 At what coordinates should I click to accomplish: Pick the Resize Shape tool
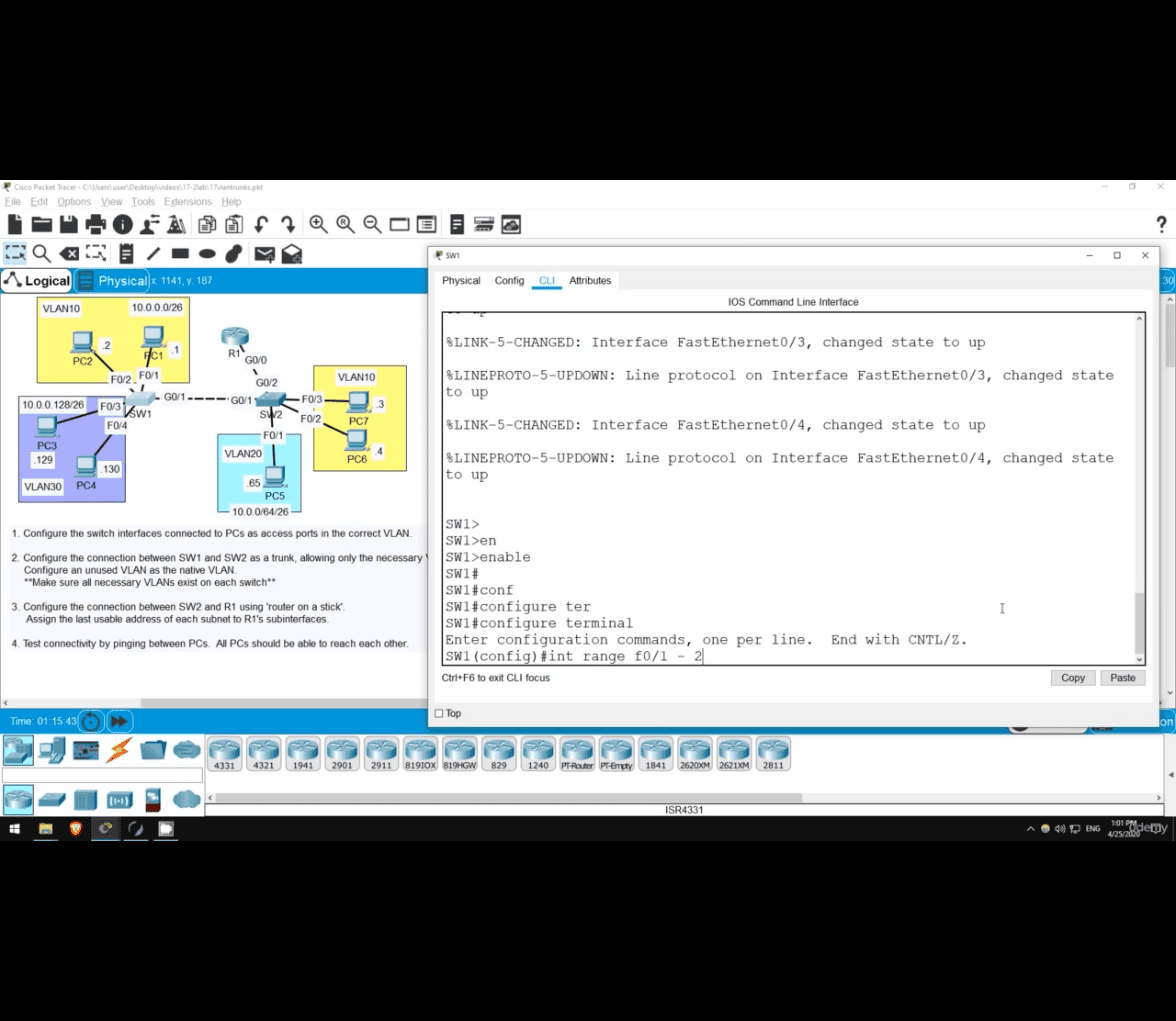tap(96, 254)
